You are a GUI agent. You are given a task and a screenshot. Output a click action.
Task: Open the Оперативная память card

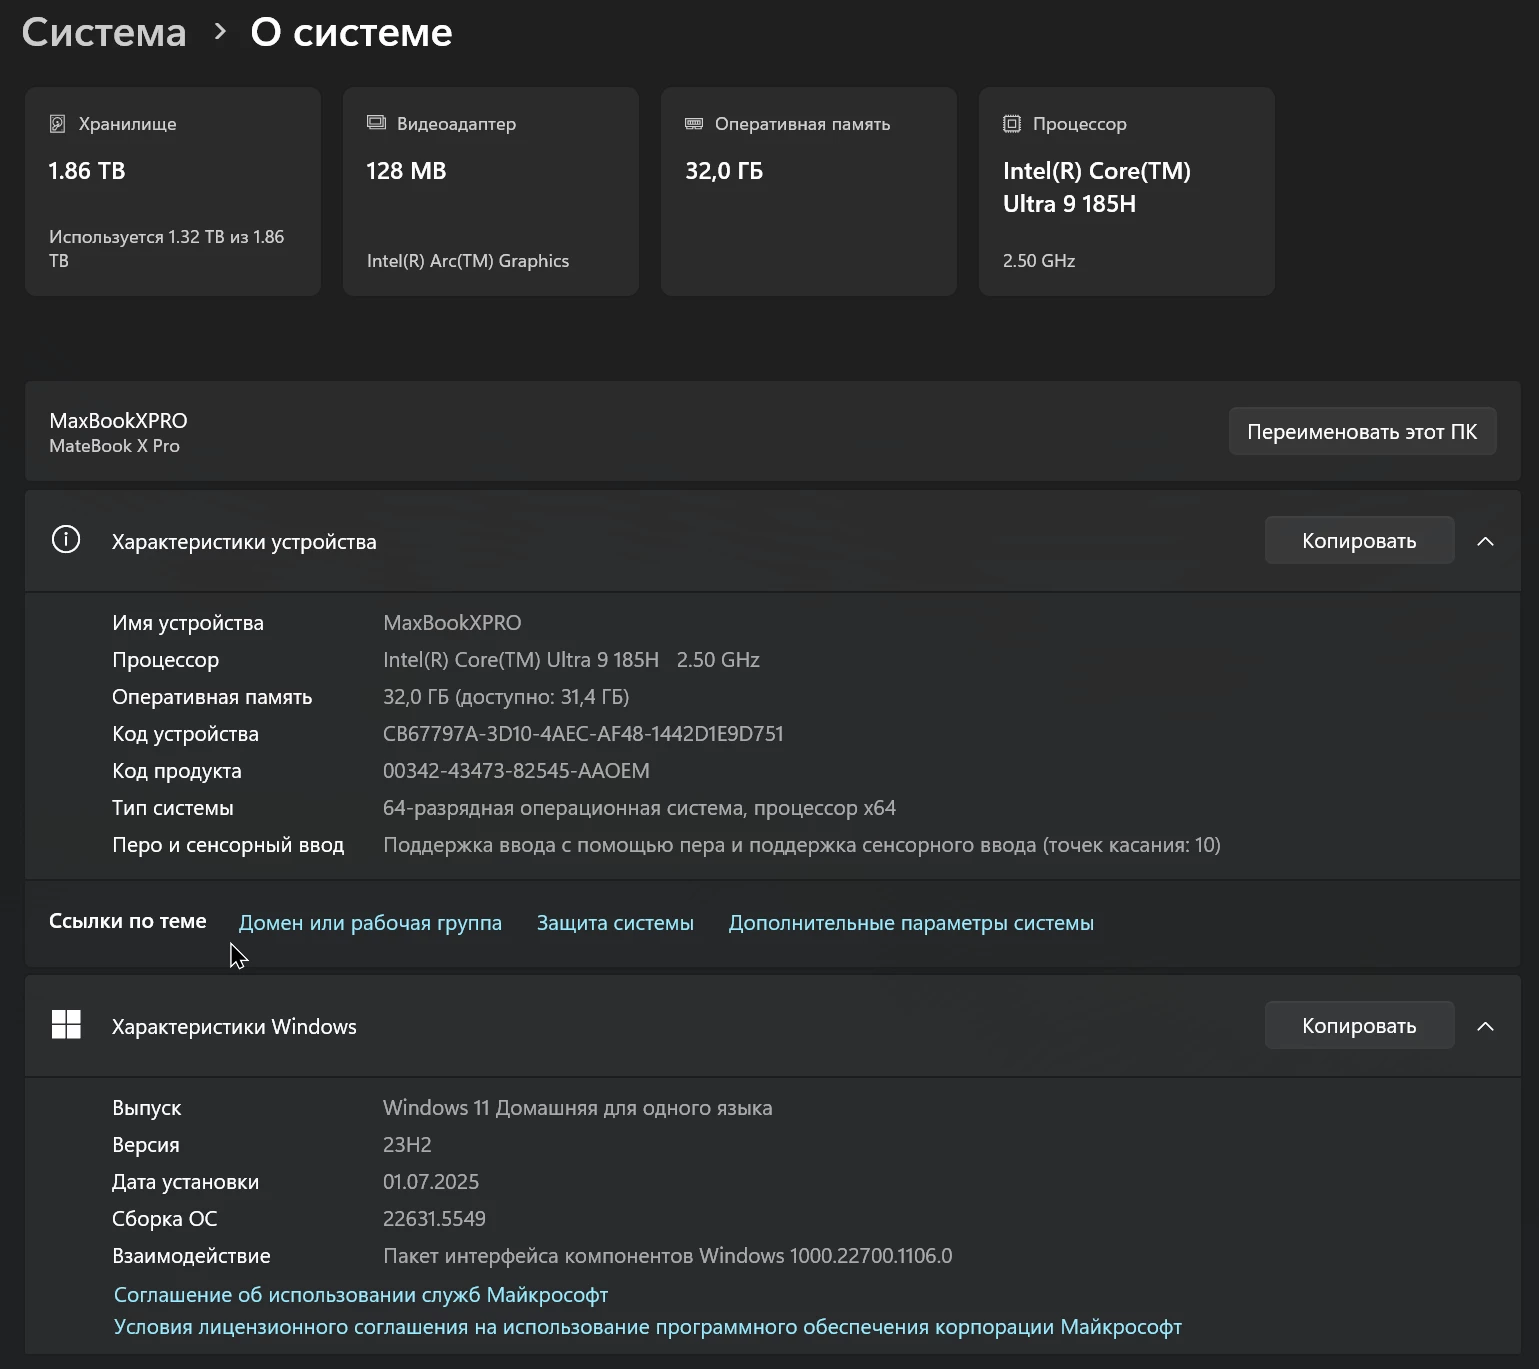pos(809,191)
